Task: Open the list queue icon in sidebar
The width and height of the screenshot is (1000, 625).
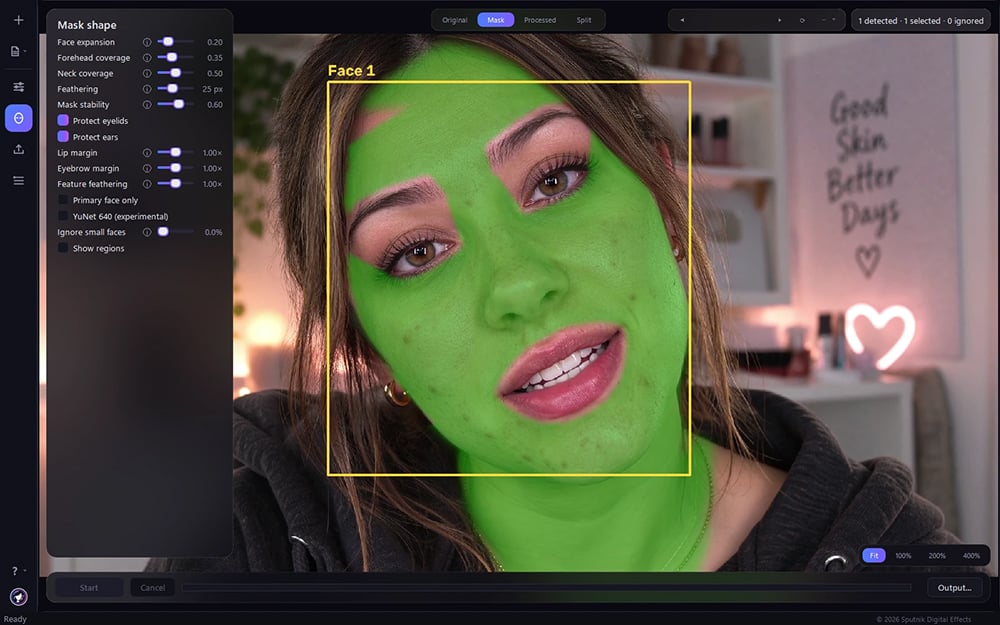Action: (x=18, y=181)
